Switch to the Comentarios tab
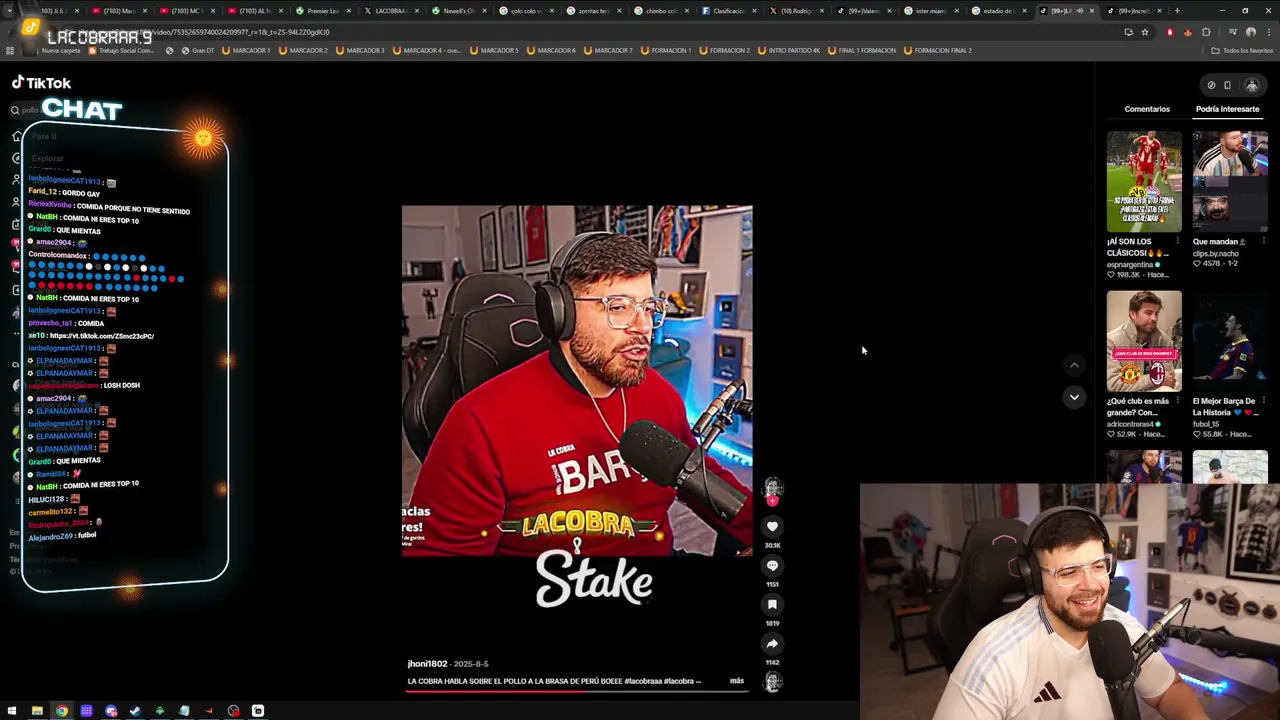Screen dimensions: 1280x720 1147,109
